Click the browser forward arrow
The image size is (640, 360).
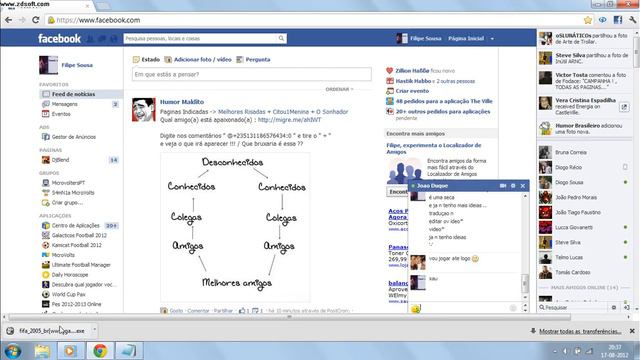pyautogui.click(x=22, y=20)
